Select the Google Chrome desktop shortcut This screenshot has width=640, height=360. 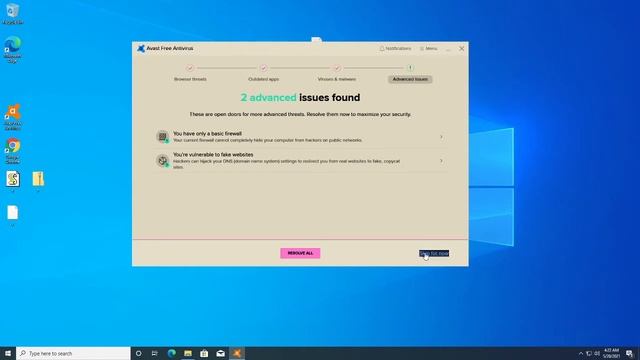(x=12, y=151)
